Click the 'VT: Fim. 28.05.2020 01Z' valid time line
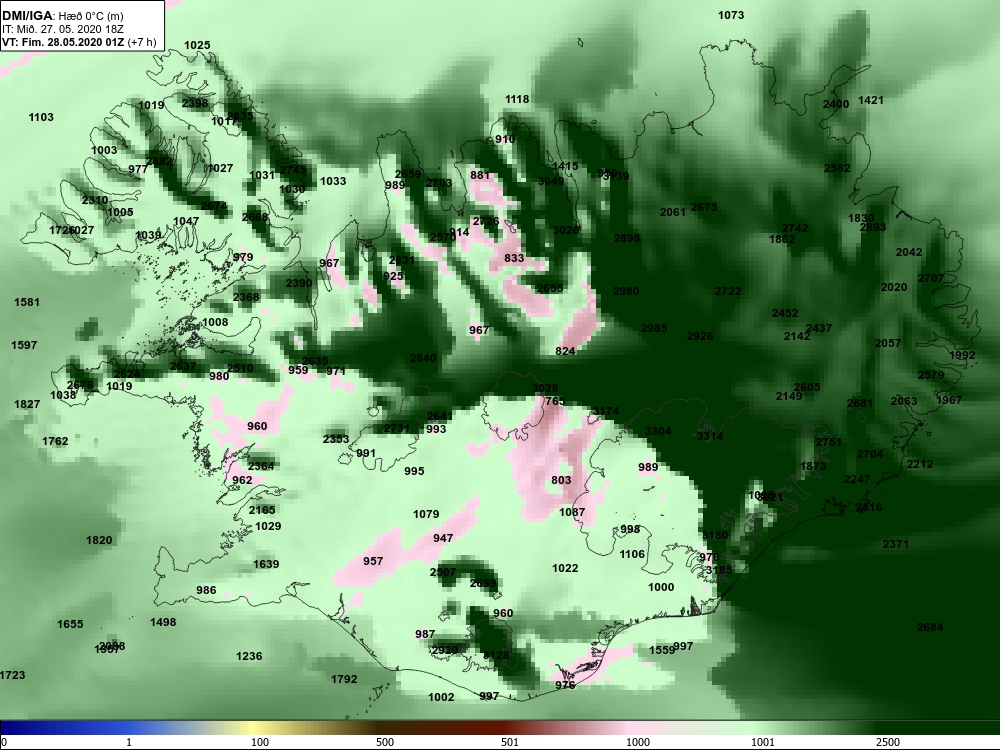This screenshot has height=750, width=1000. click(64, 42)
